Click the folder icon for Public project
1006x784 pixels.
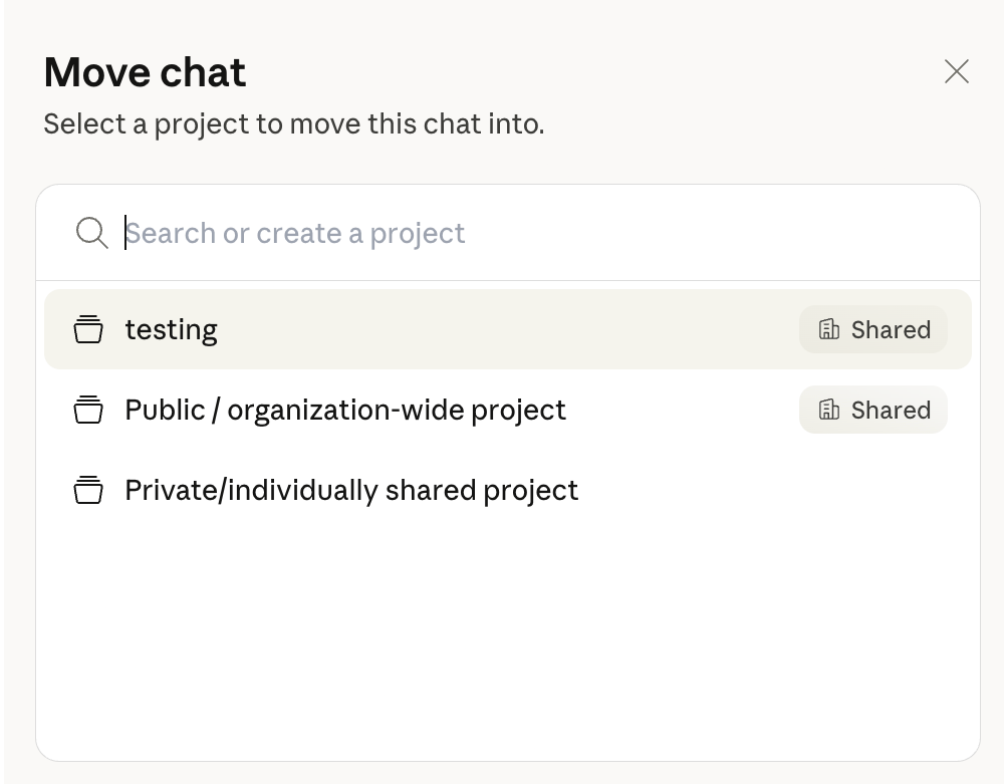click(90, 410)
